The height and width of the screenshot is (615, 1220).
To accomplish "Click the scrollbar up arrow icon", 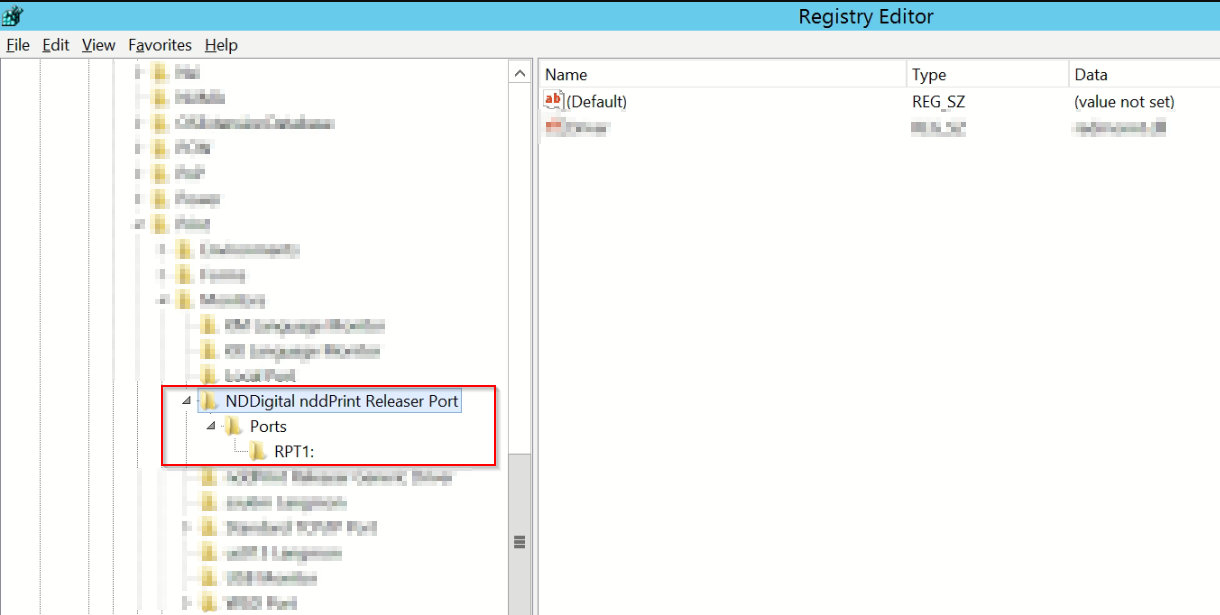I will coord(519,71).
